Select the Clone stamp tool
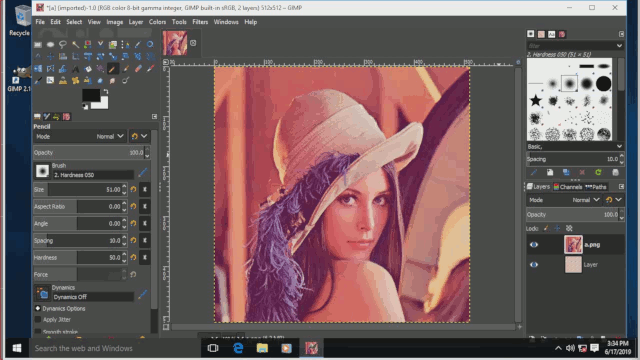This screenshot has width=640, height=360. 63,81
